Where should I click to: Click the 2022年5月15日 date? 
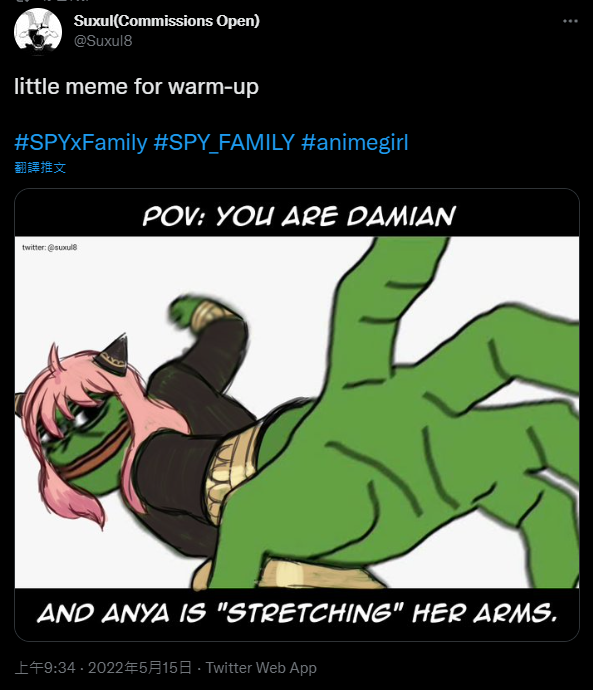[140, 668]
